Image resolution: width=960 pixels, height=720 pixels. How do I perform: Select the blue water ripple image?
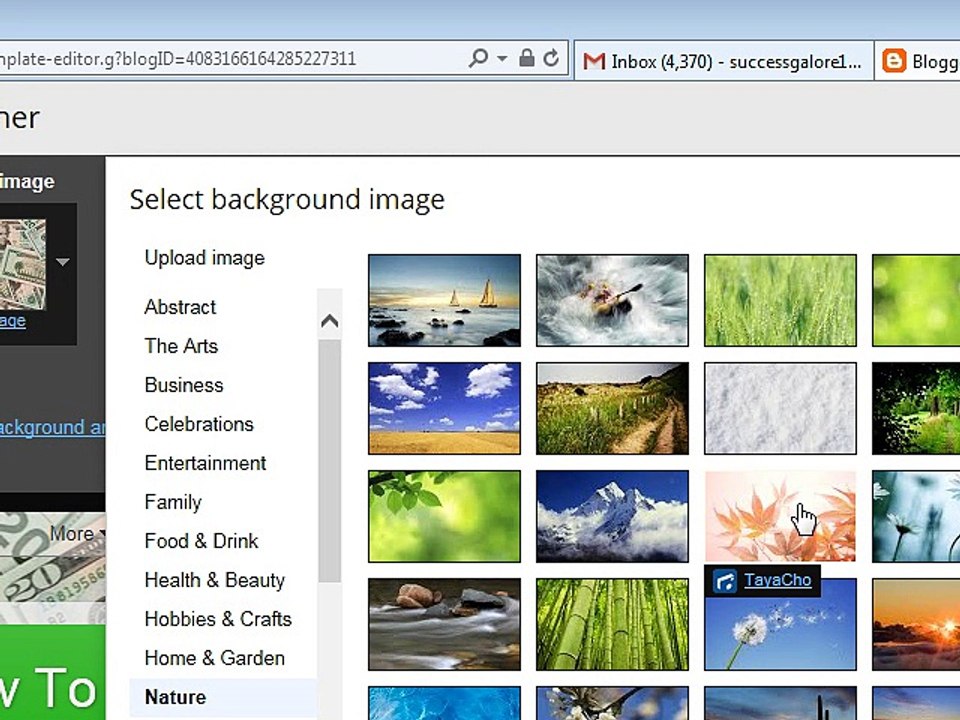pyautogui.click(x=444, y=703)
